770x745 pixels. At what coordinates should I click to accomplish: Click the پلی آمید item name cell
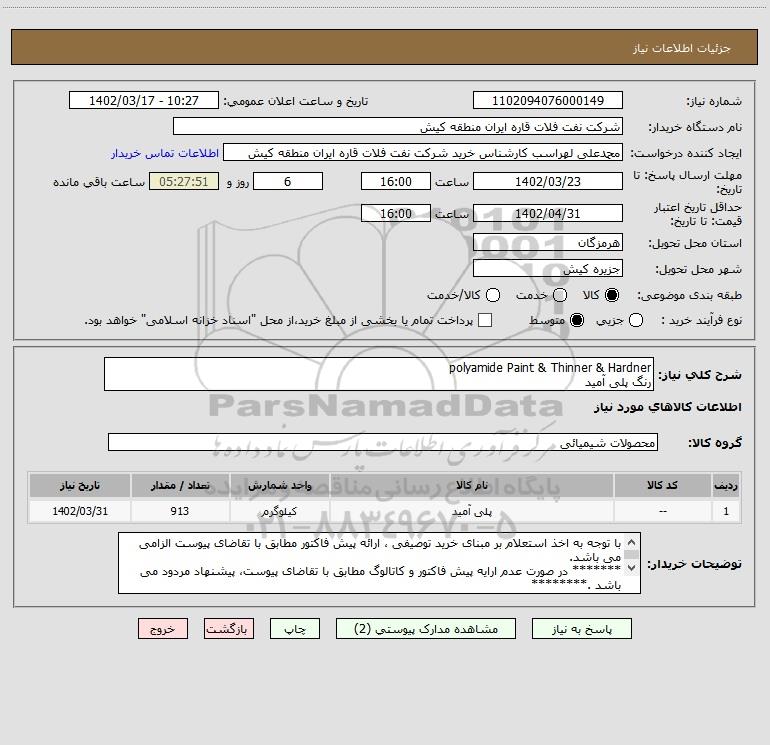click(471, 511)
